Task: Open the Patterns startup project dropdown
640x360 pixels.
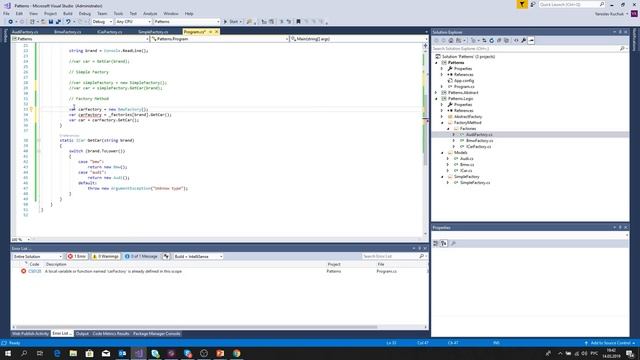Action: 187,22
